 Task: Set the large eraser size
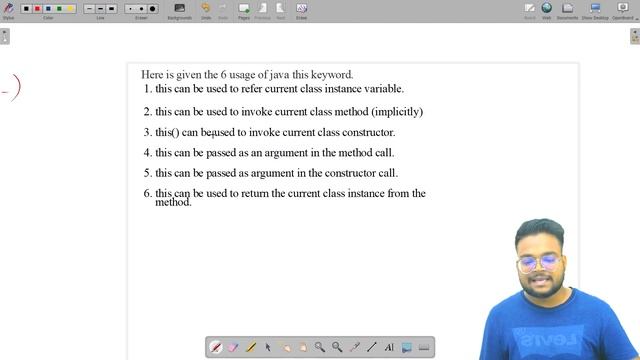(x=152, y=9)
